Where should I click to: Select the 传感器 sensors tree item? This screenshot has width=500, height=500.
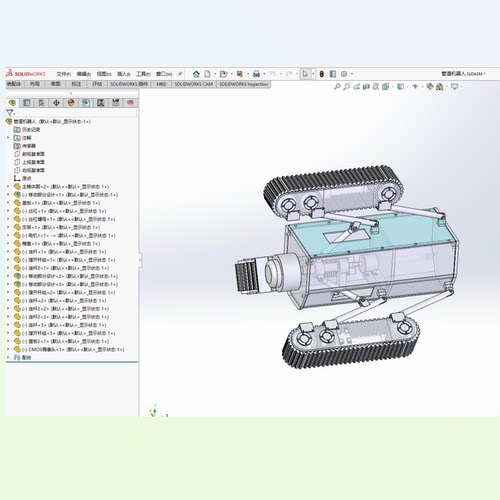point(24,146)
